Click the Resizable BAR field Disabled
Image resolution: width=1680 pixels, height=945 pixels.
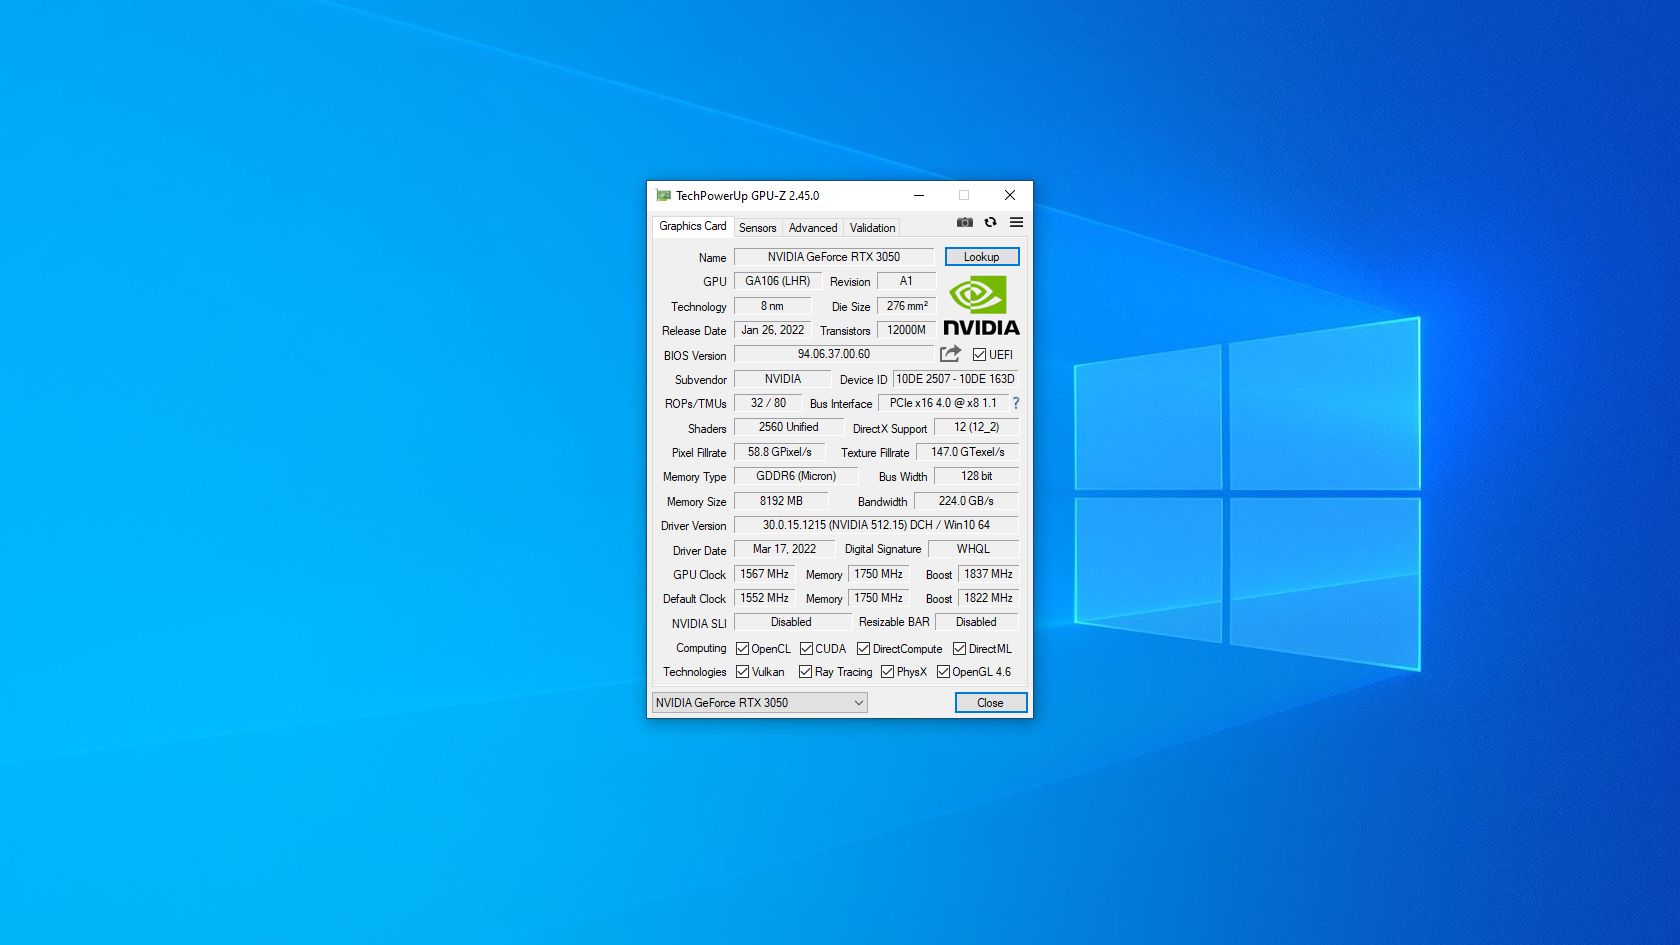pyautogui.click(x=976, y=622)
